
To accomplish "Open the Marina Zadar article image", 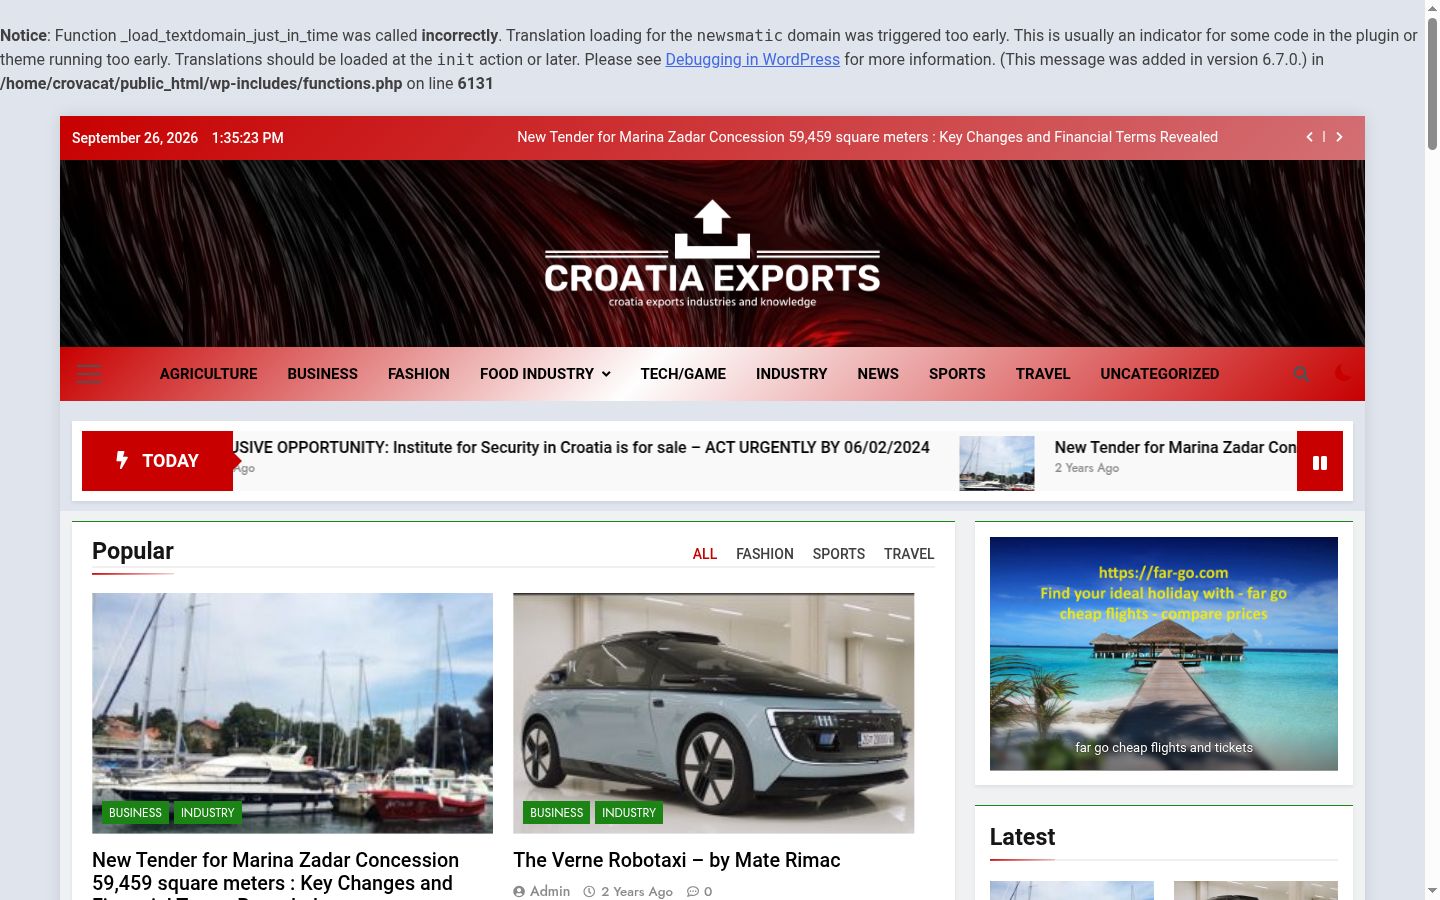I will pos(292,713).
